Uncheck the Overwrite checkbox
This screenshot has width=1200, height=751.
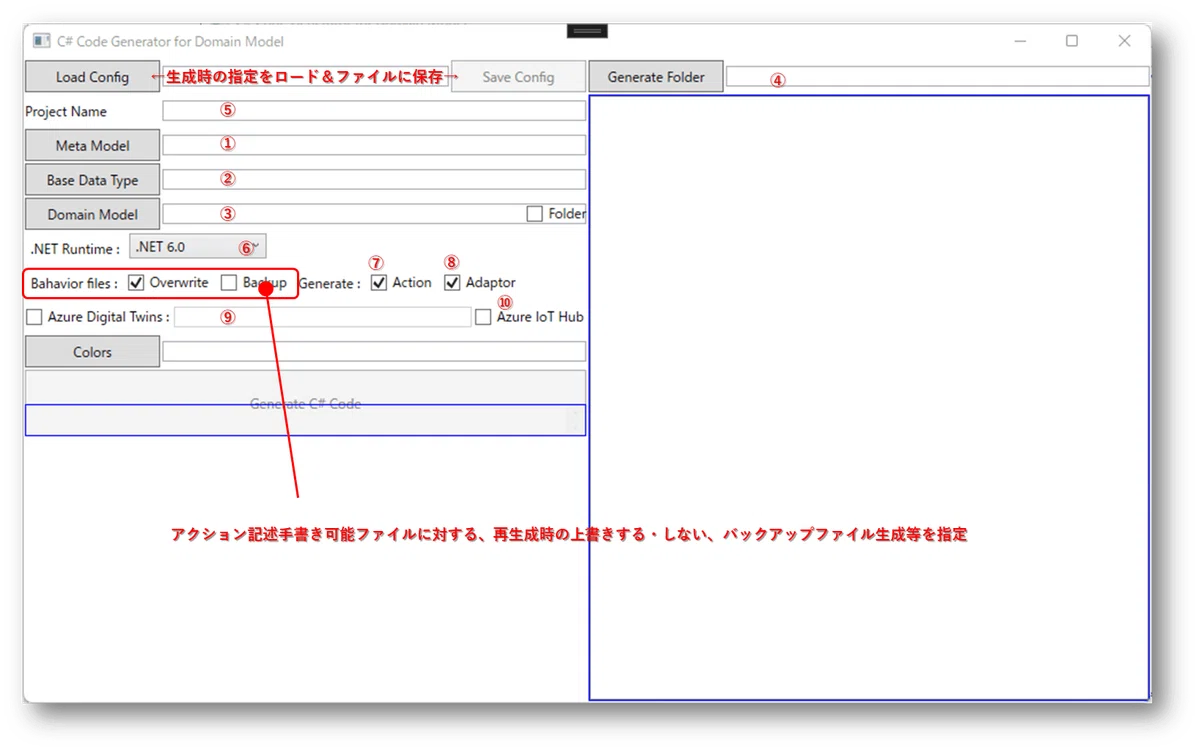pos(137,283)
